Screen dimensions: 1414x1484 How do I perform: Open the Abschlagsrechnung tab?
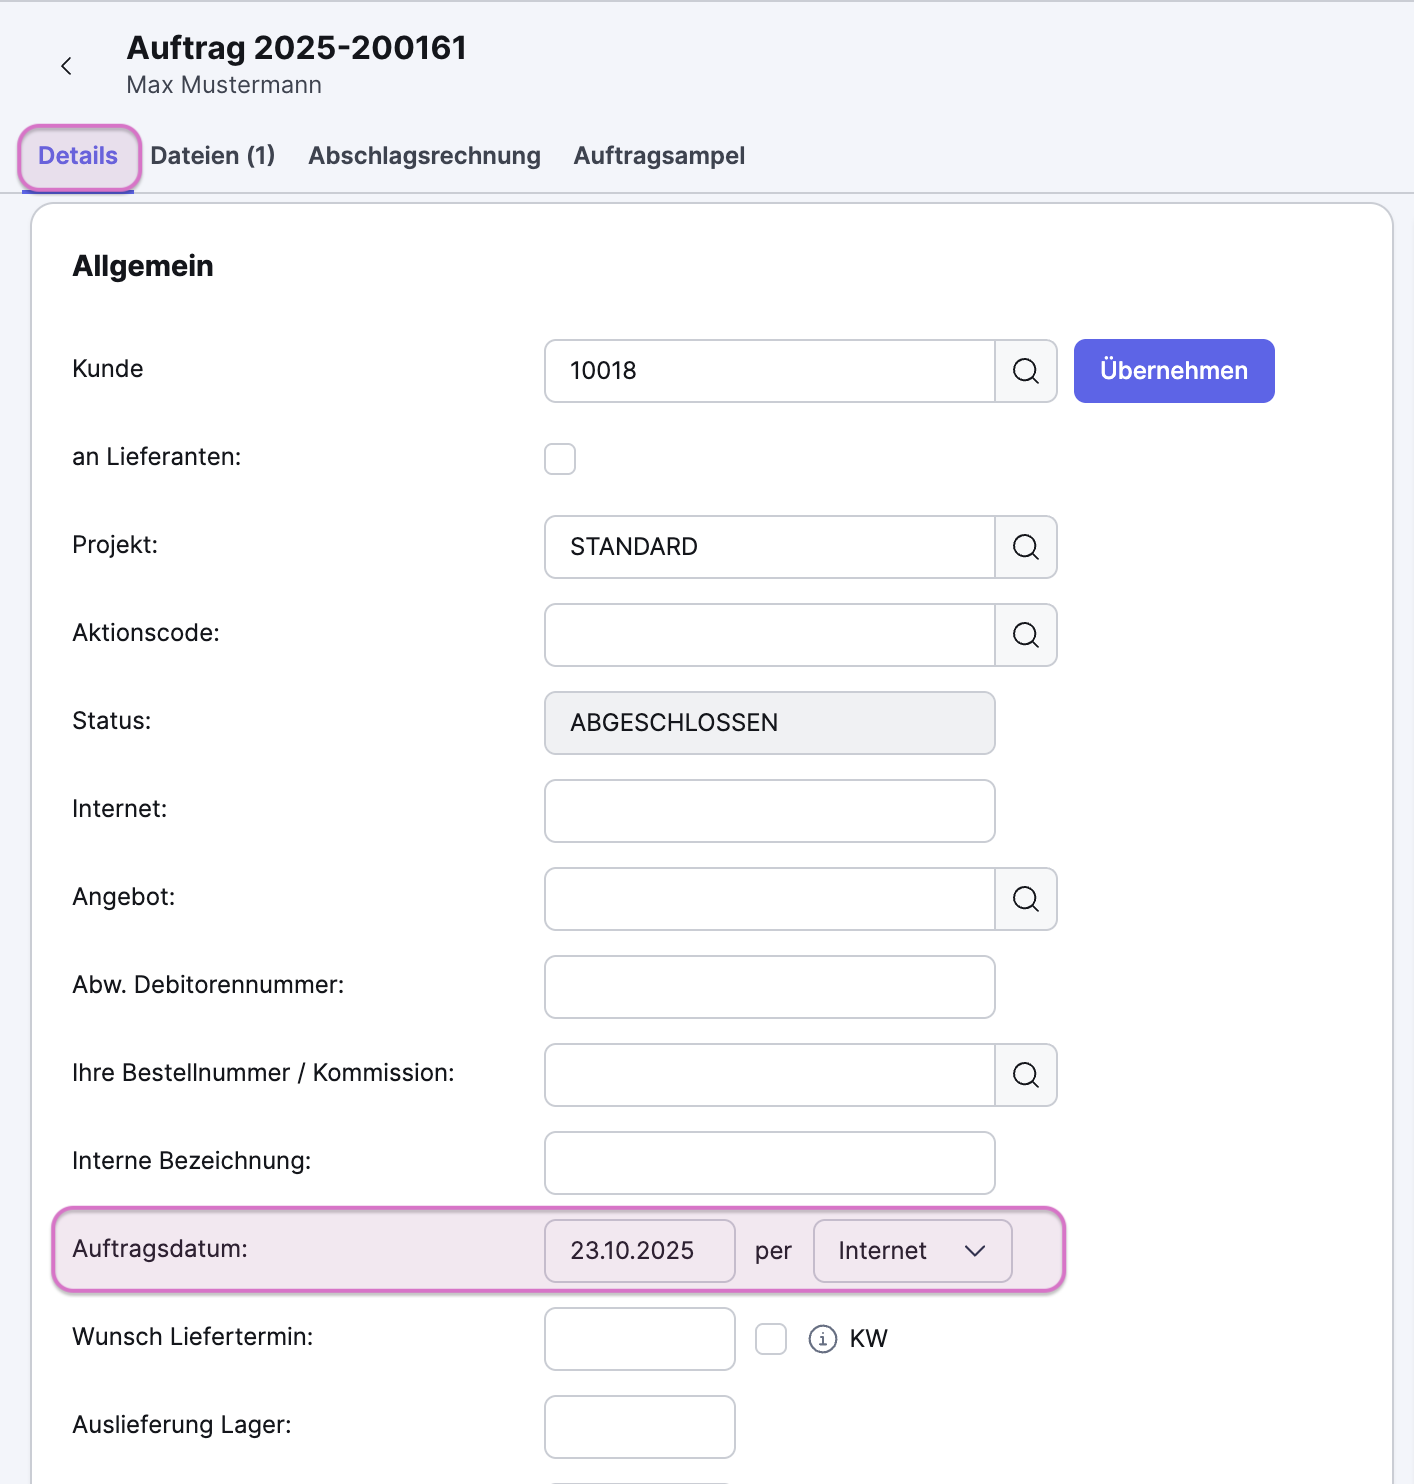click(424, 156)
